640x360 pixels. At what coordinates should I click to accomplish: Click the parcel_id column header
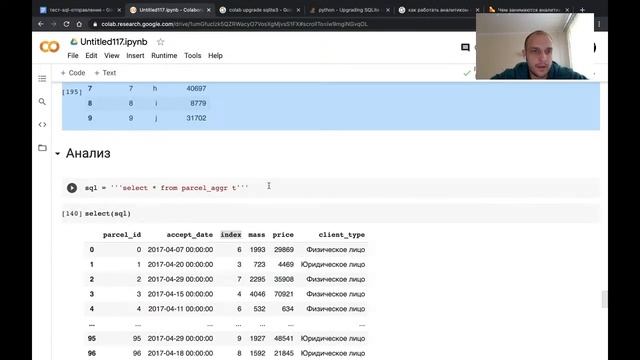(x=122, y=235)
